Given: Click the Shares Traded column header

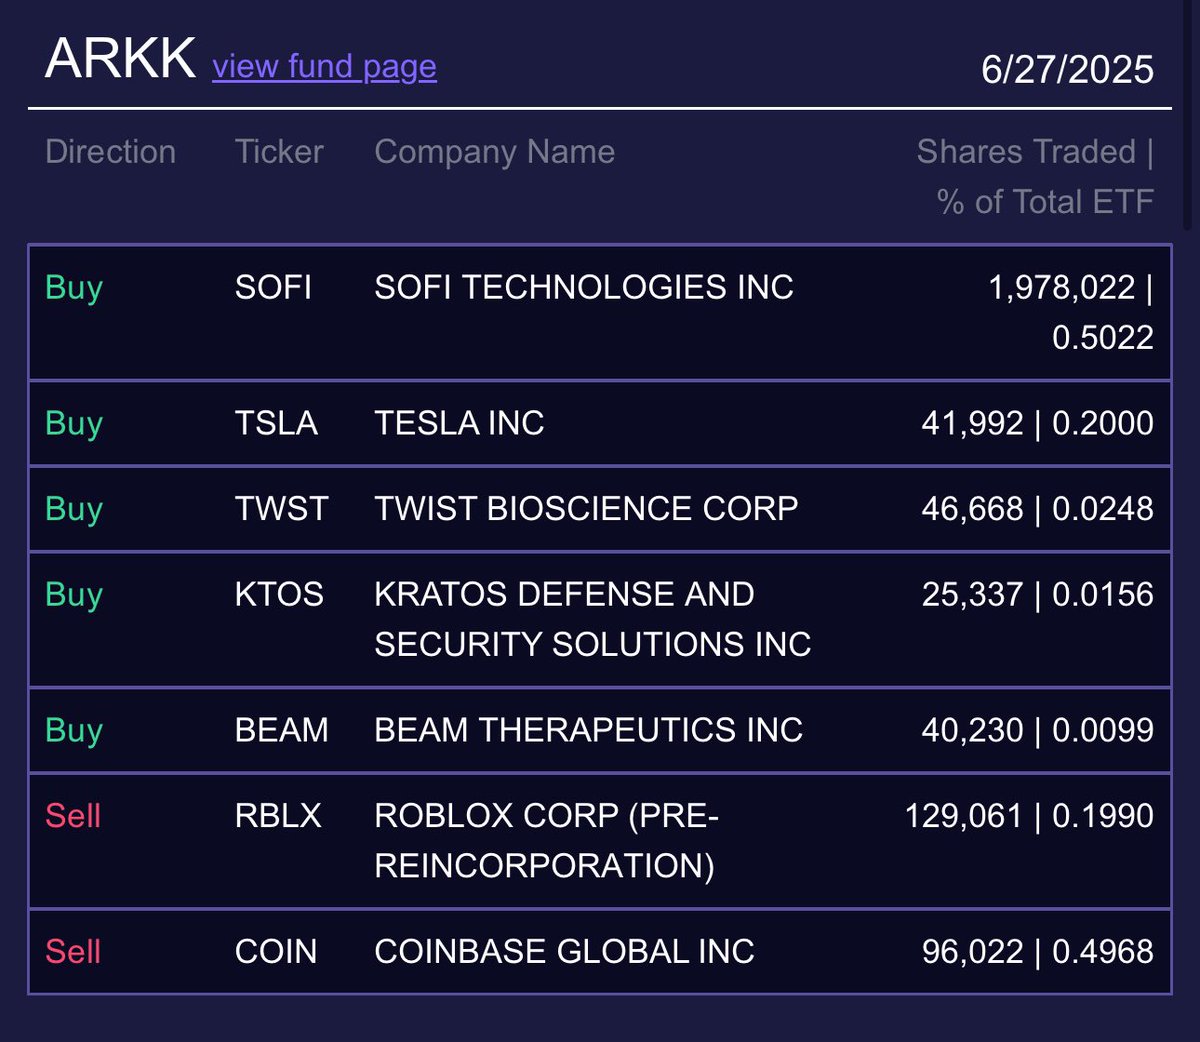Looking at the screenshot, I should tap(1035, 177).
